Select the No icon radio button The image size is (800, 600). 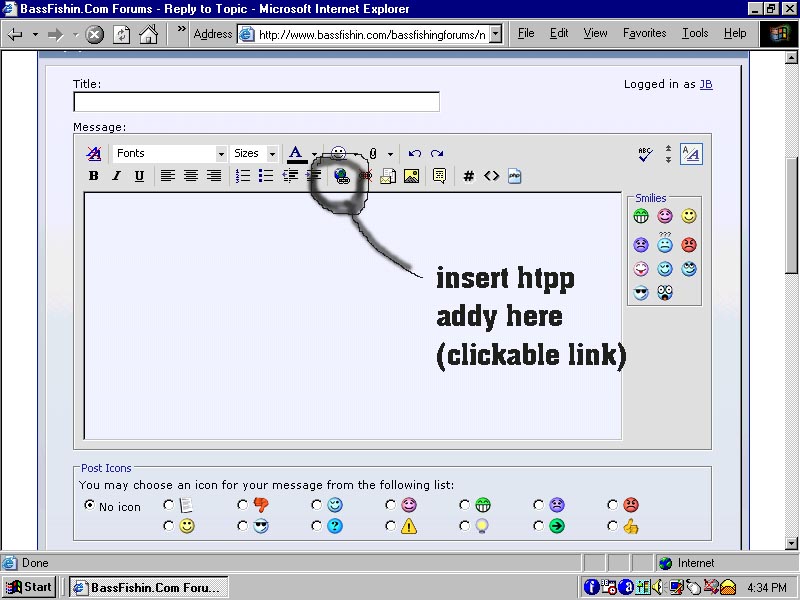pos(89,505)
